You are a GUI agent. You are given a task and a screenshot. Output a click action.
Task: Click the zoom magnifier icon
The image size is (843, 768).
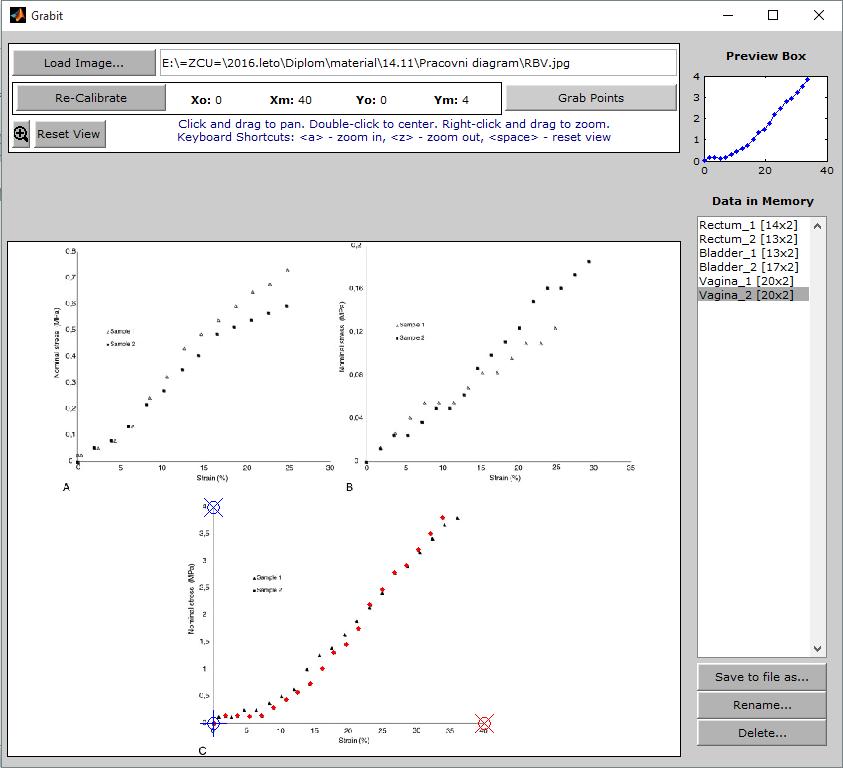(21, 134)
